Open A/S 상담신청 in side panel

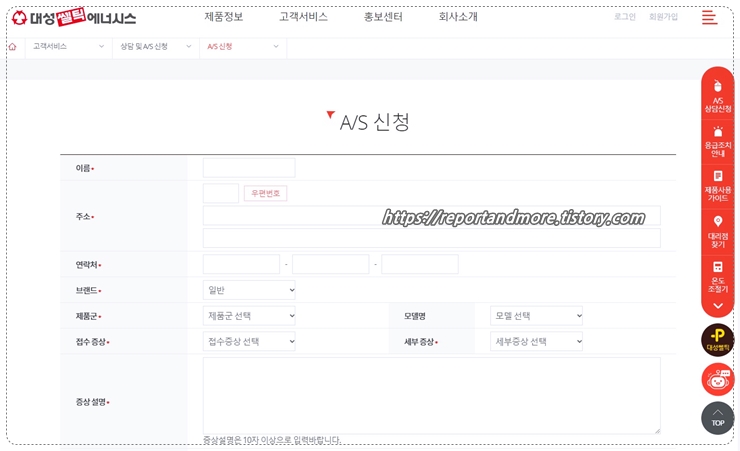718,96
